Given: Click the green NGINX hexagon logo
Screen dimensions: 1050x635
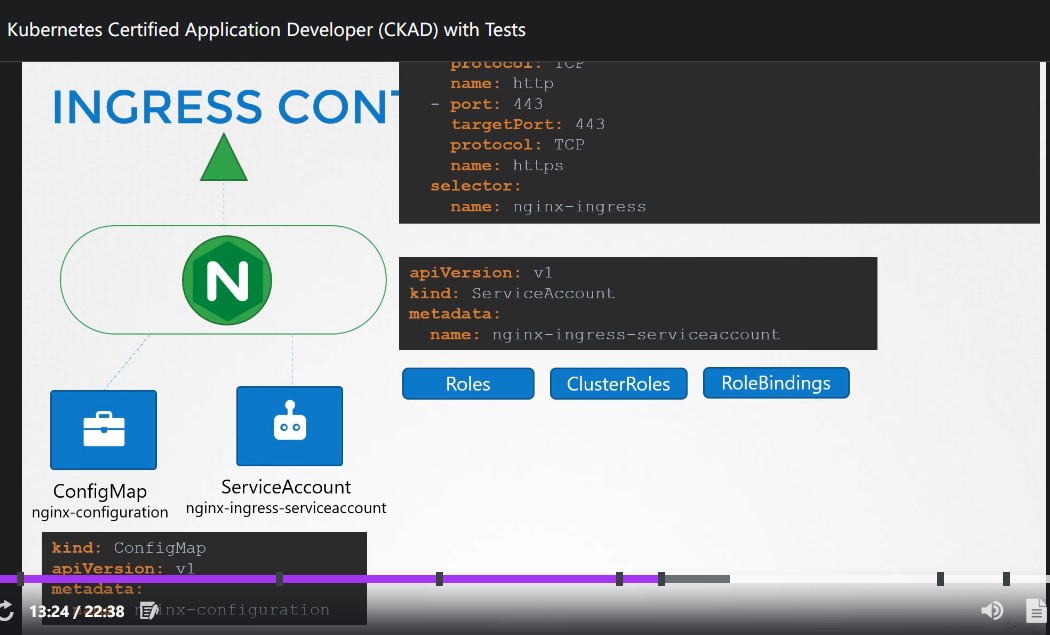Looking at the screenshot, I should point(227,280).
